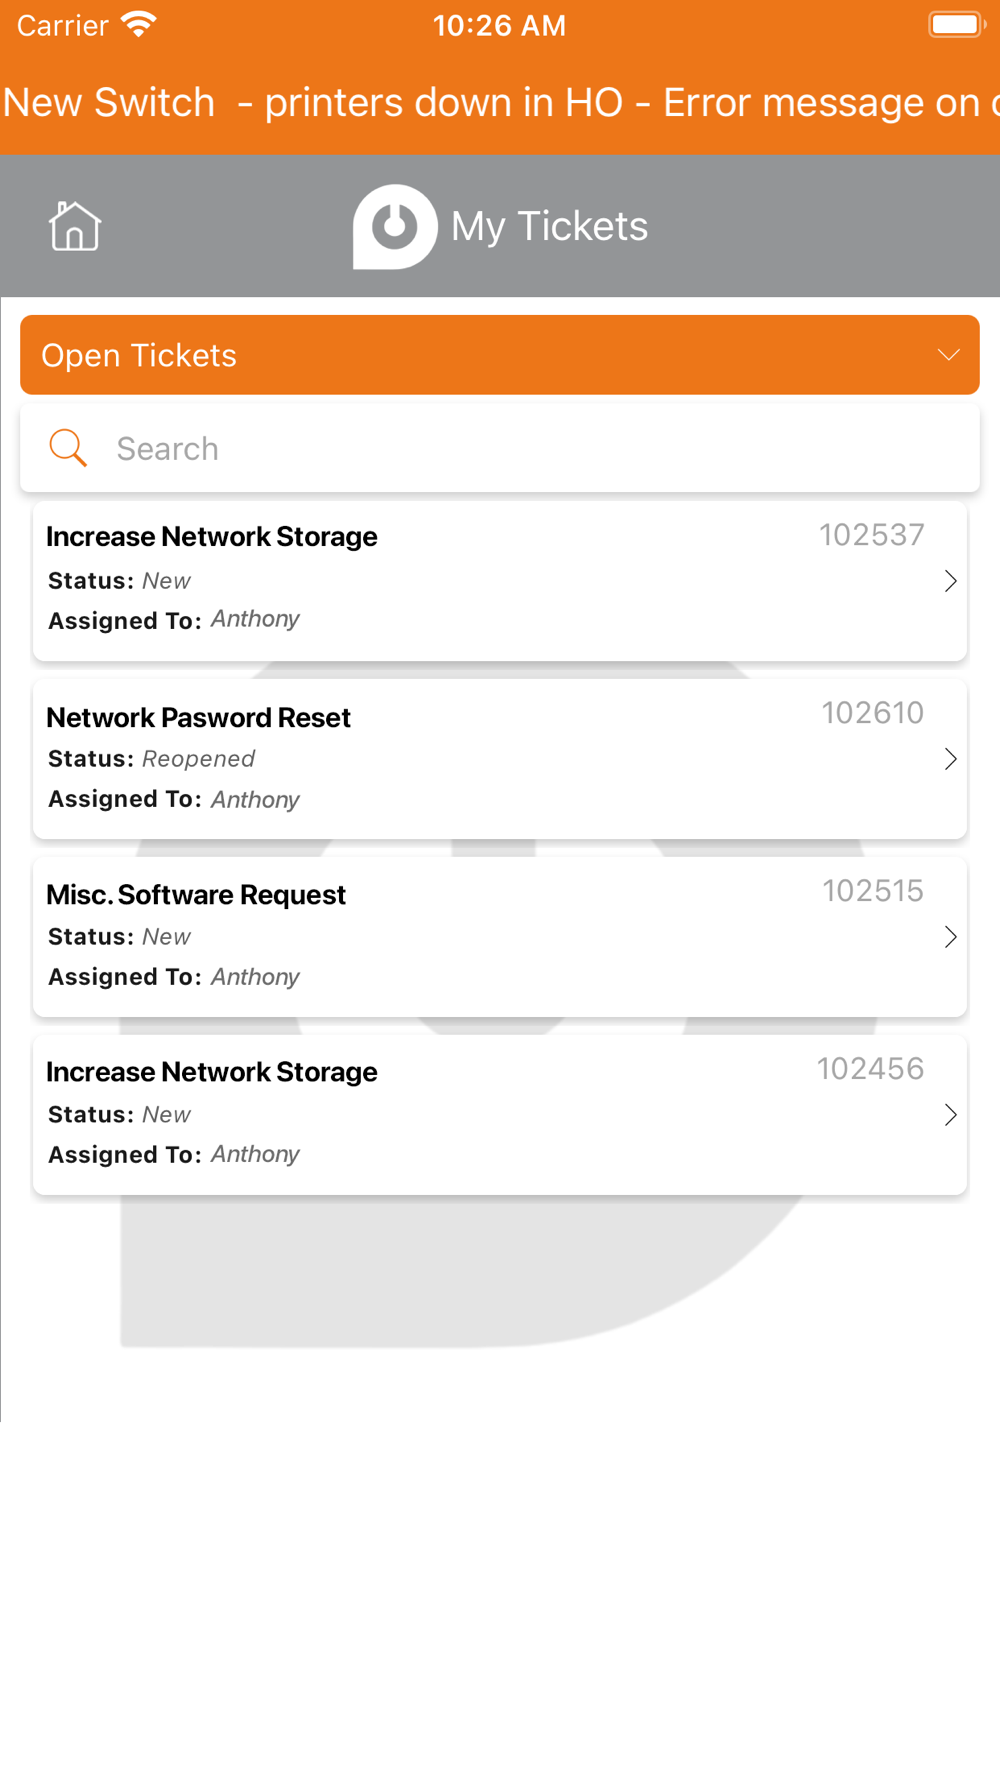1000x1778 pixels.
Task: Open ticket 102537 via its chevron
Action: [950, 581]
